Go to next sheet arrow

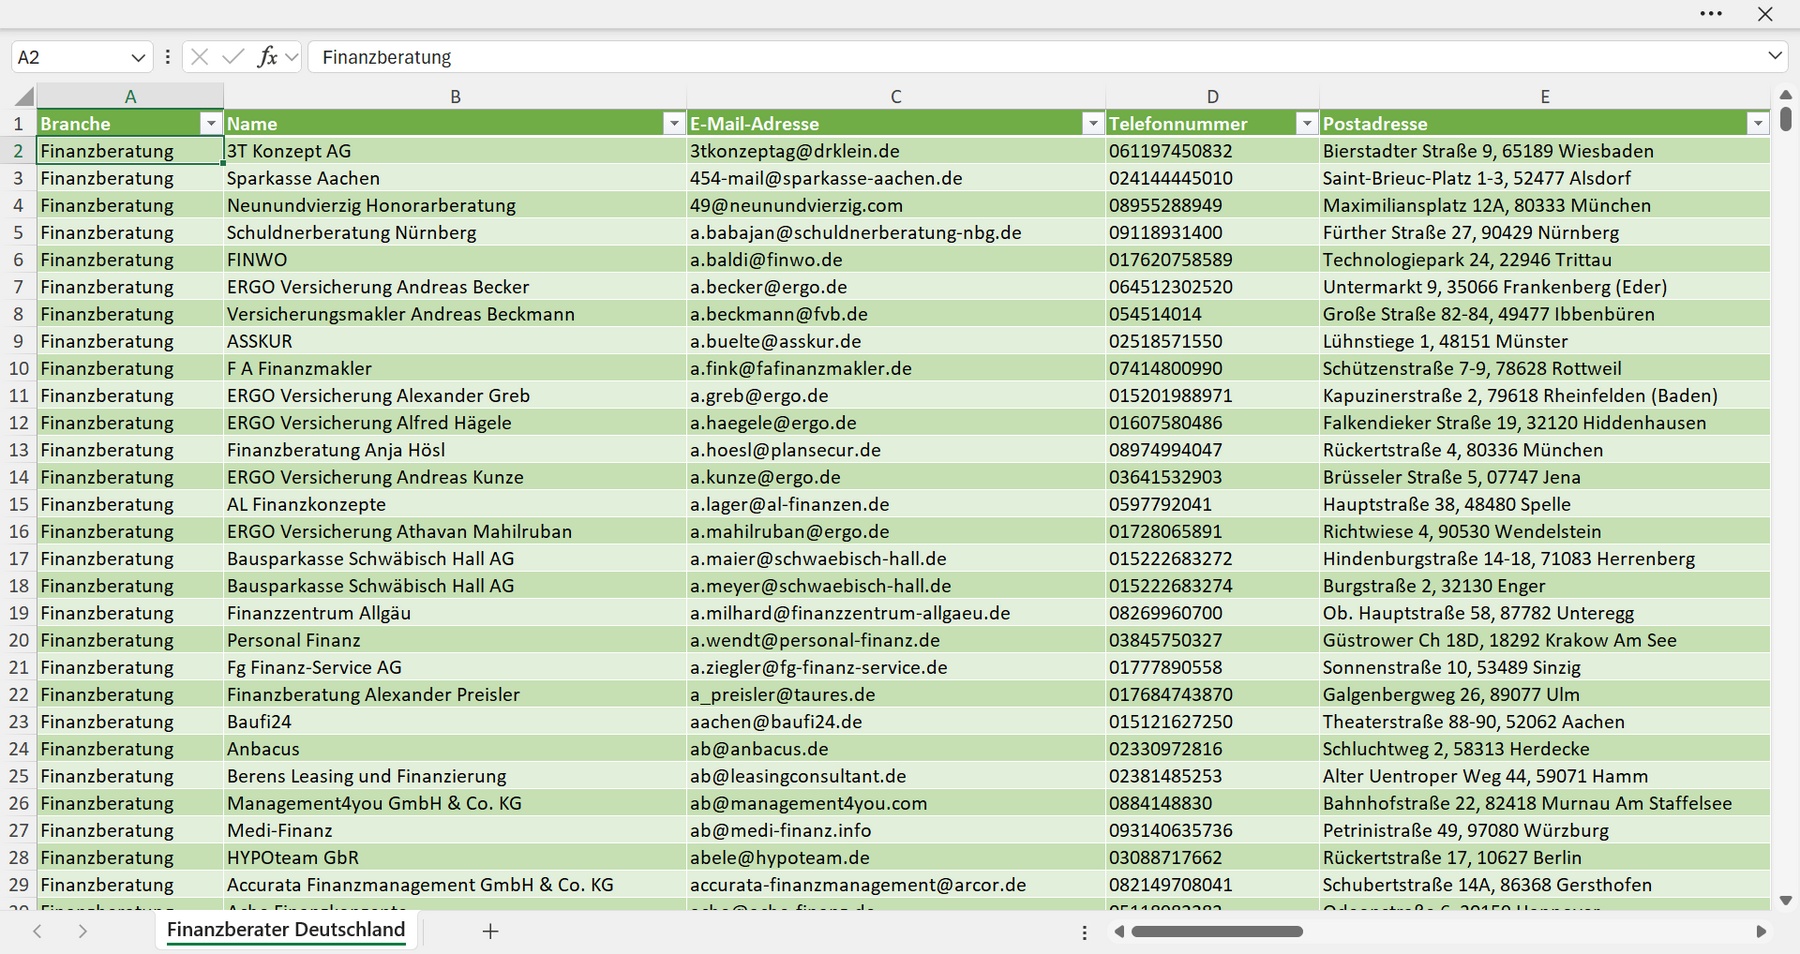point(83,931)
